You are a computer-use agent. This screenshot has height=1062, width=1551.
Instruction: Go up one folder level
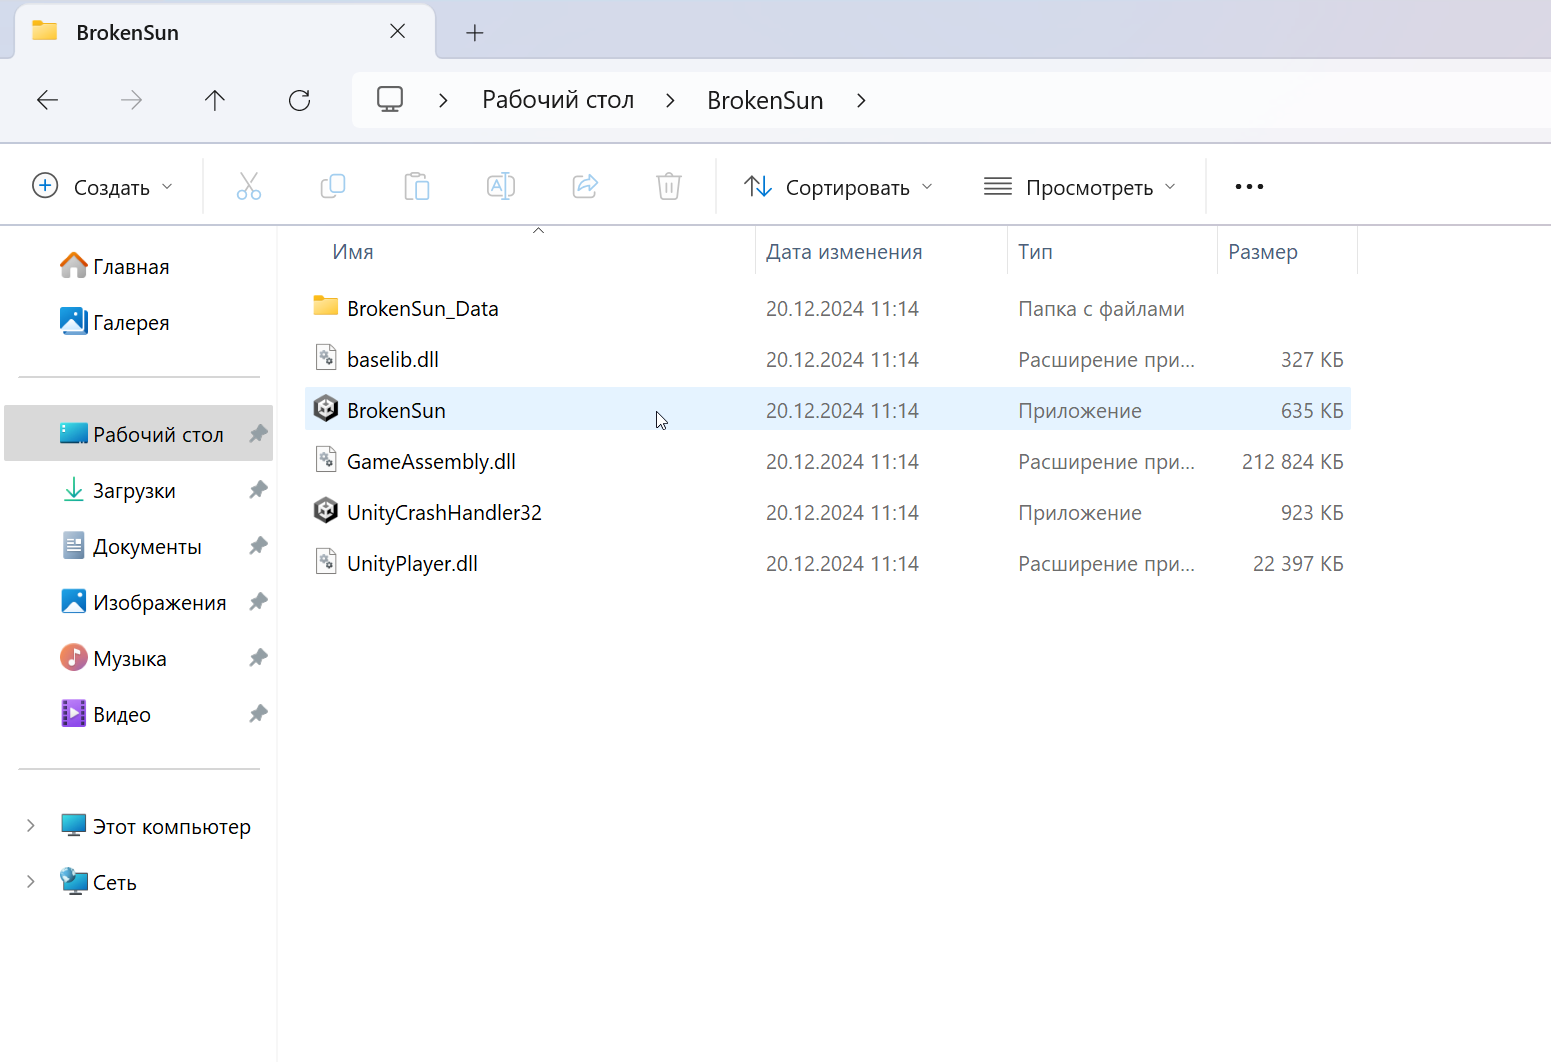[215, 100]
